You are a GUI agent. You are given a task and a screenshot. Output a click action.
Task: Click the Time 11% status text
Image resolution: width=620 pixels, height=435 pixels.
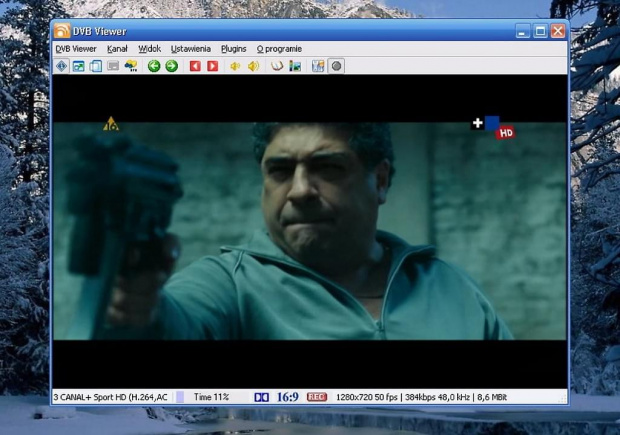coord(211,397)
